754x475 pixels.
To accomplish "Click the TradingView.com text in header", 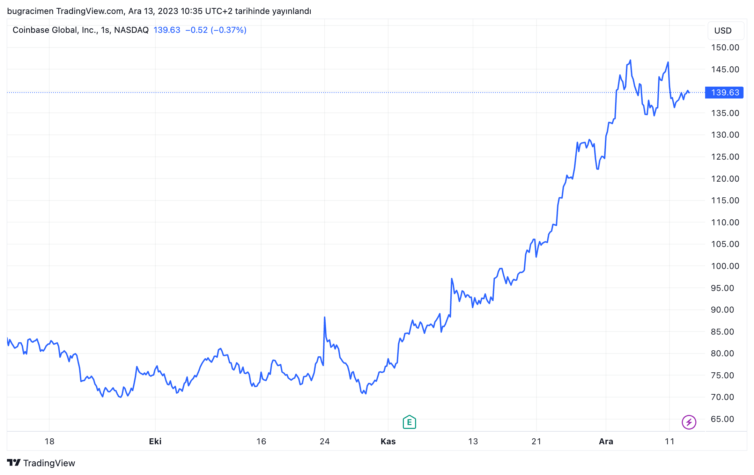I will (92, 11).
